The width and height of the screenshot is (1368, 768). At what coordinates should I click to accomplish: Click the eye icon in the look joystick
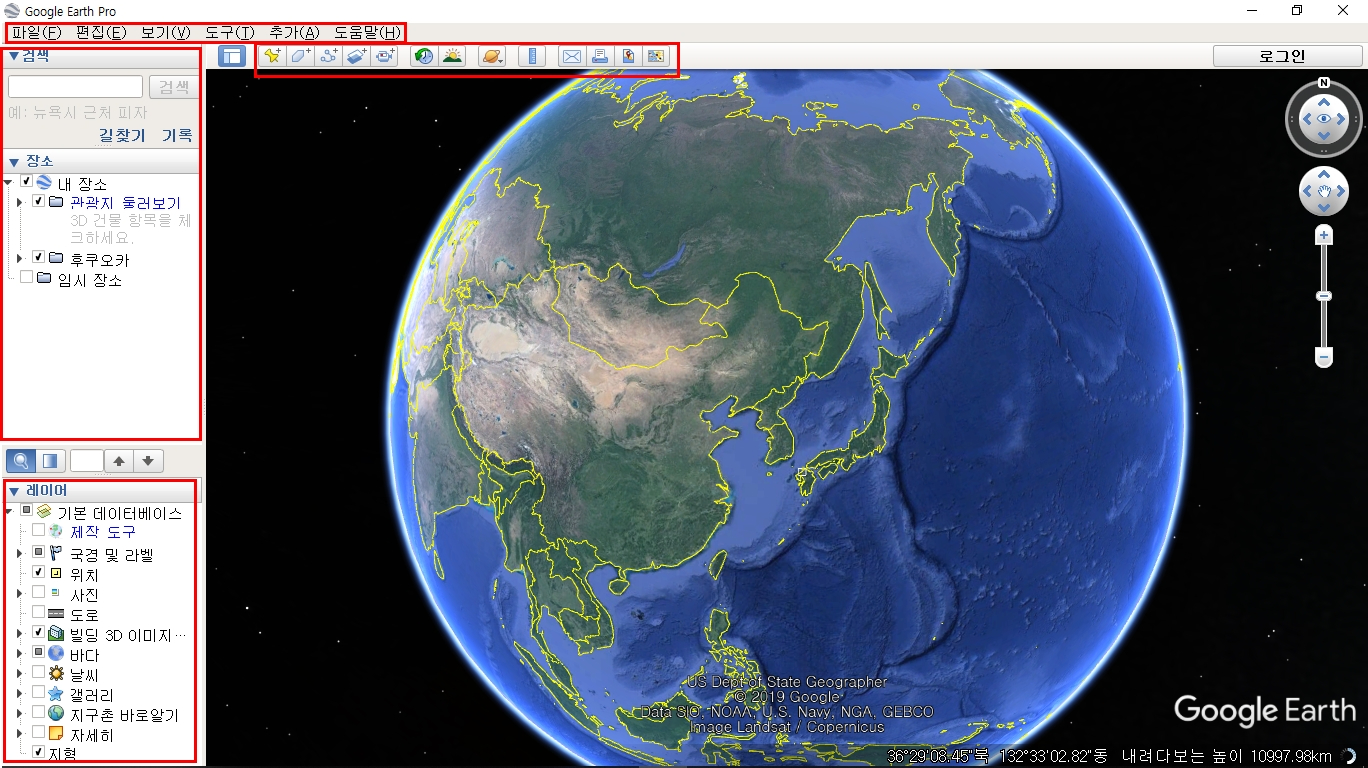1324,119
